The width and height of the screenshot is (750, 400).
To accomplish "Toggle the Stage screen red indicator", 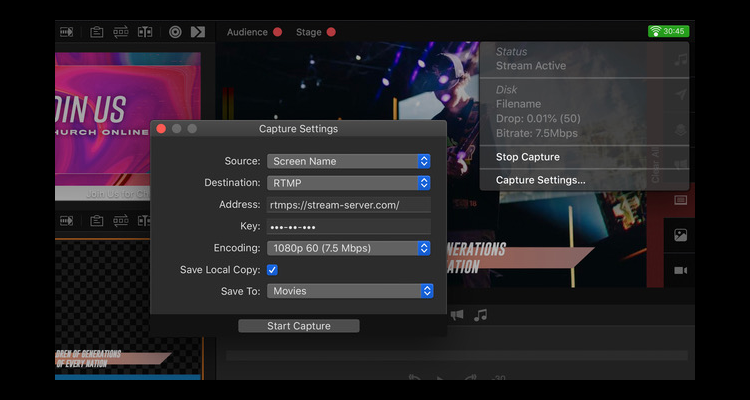I will click(x=331, y=32).
